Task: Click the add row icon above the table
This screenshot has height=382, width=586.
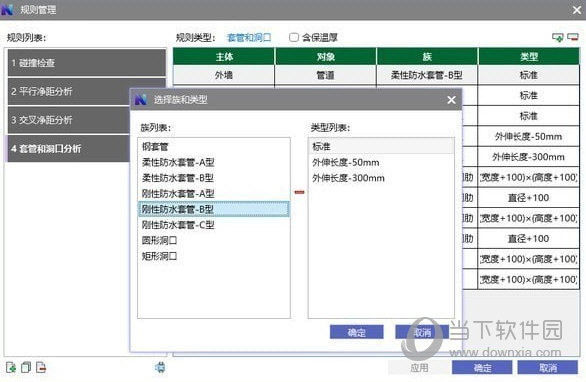Action: [x=558, y=37]
